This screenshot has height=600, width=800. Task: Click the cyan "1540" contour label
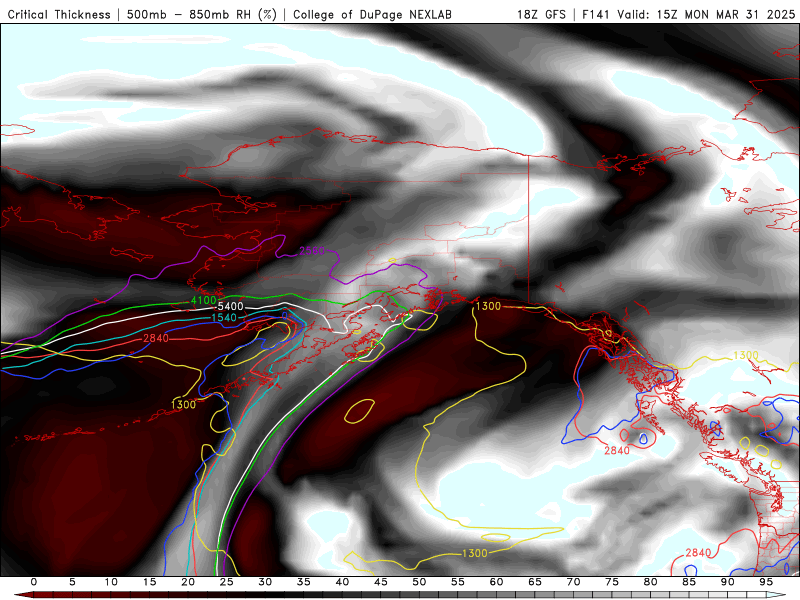pos(224,318)
